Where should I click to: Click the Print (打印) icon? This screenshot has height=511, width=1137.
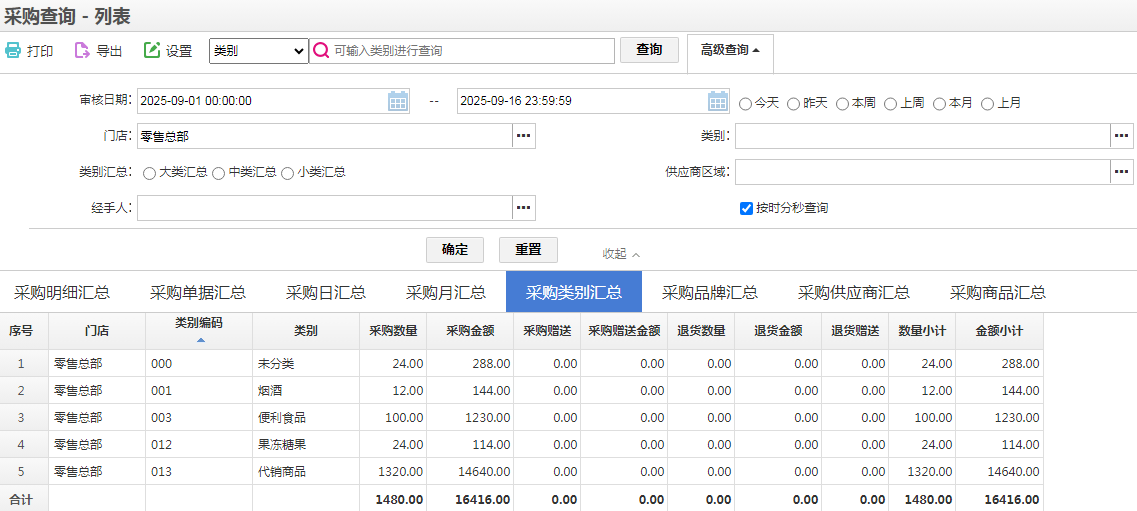point(13,51)
